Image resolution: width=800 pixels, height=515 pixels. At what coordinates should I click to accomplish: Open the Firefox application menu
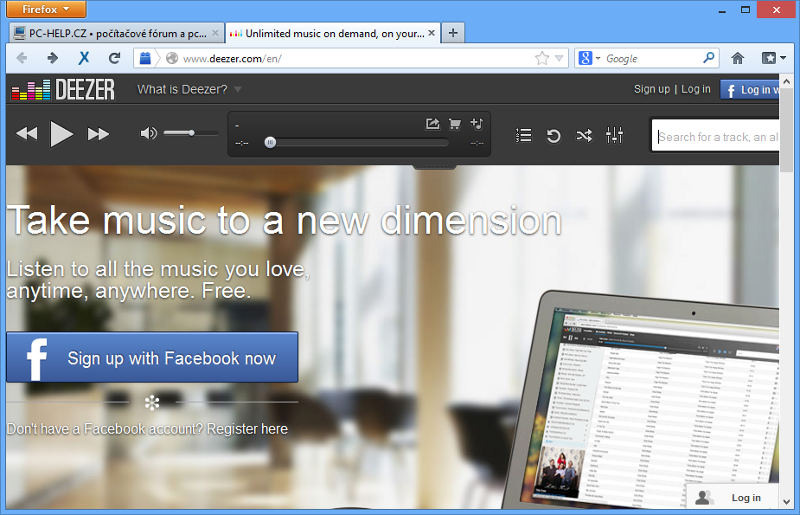pyautogui.click(x=47, y=9)
